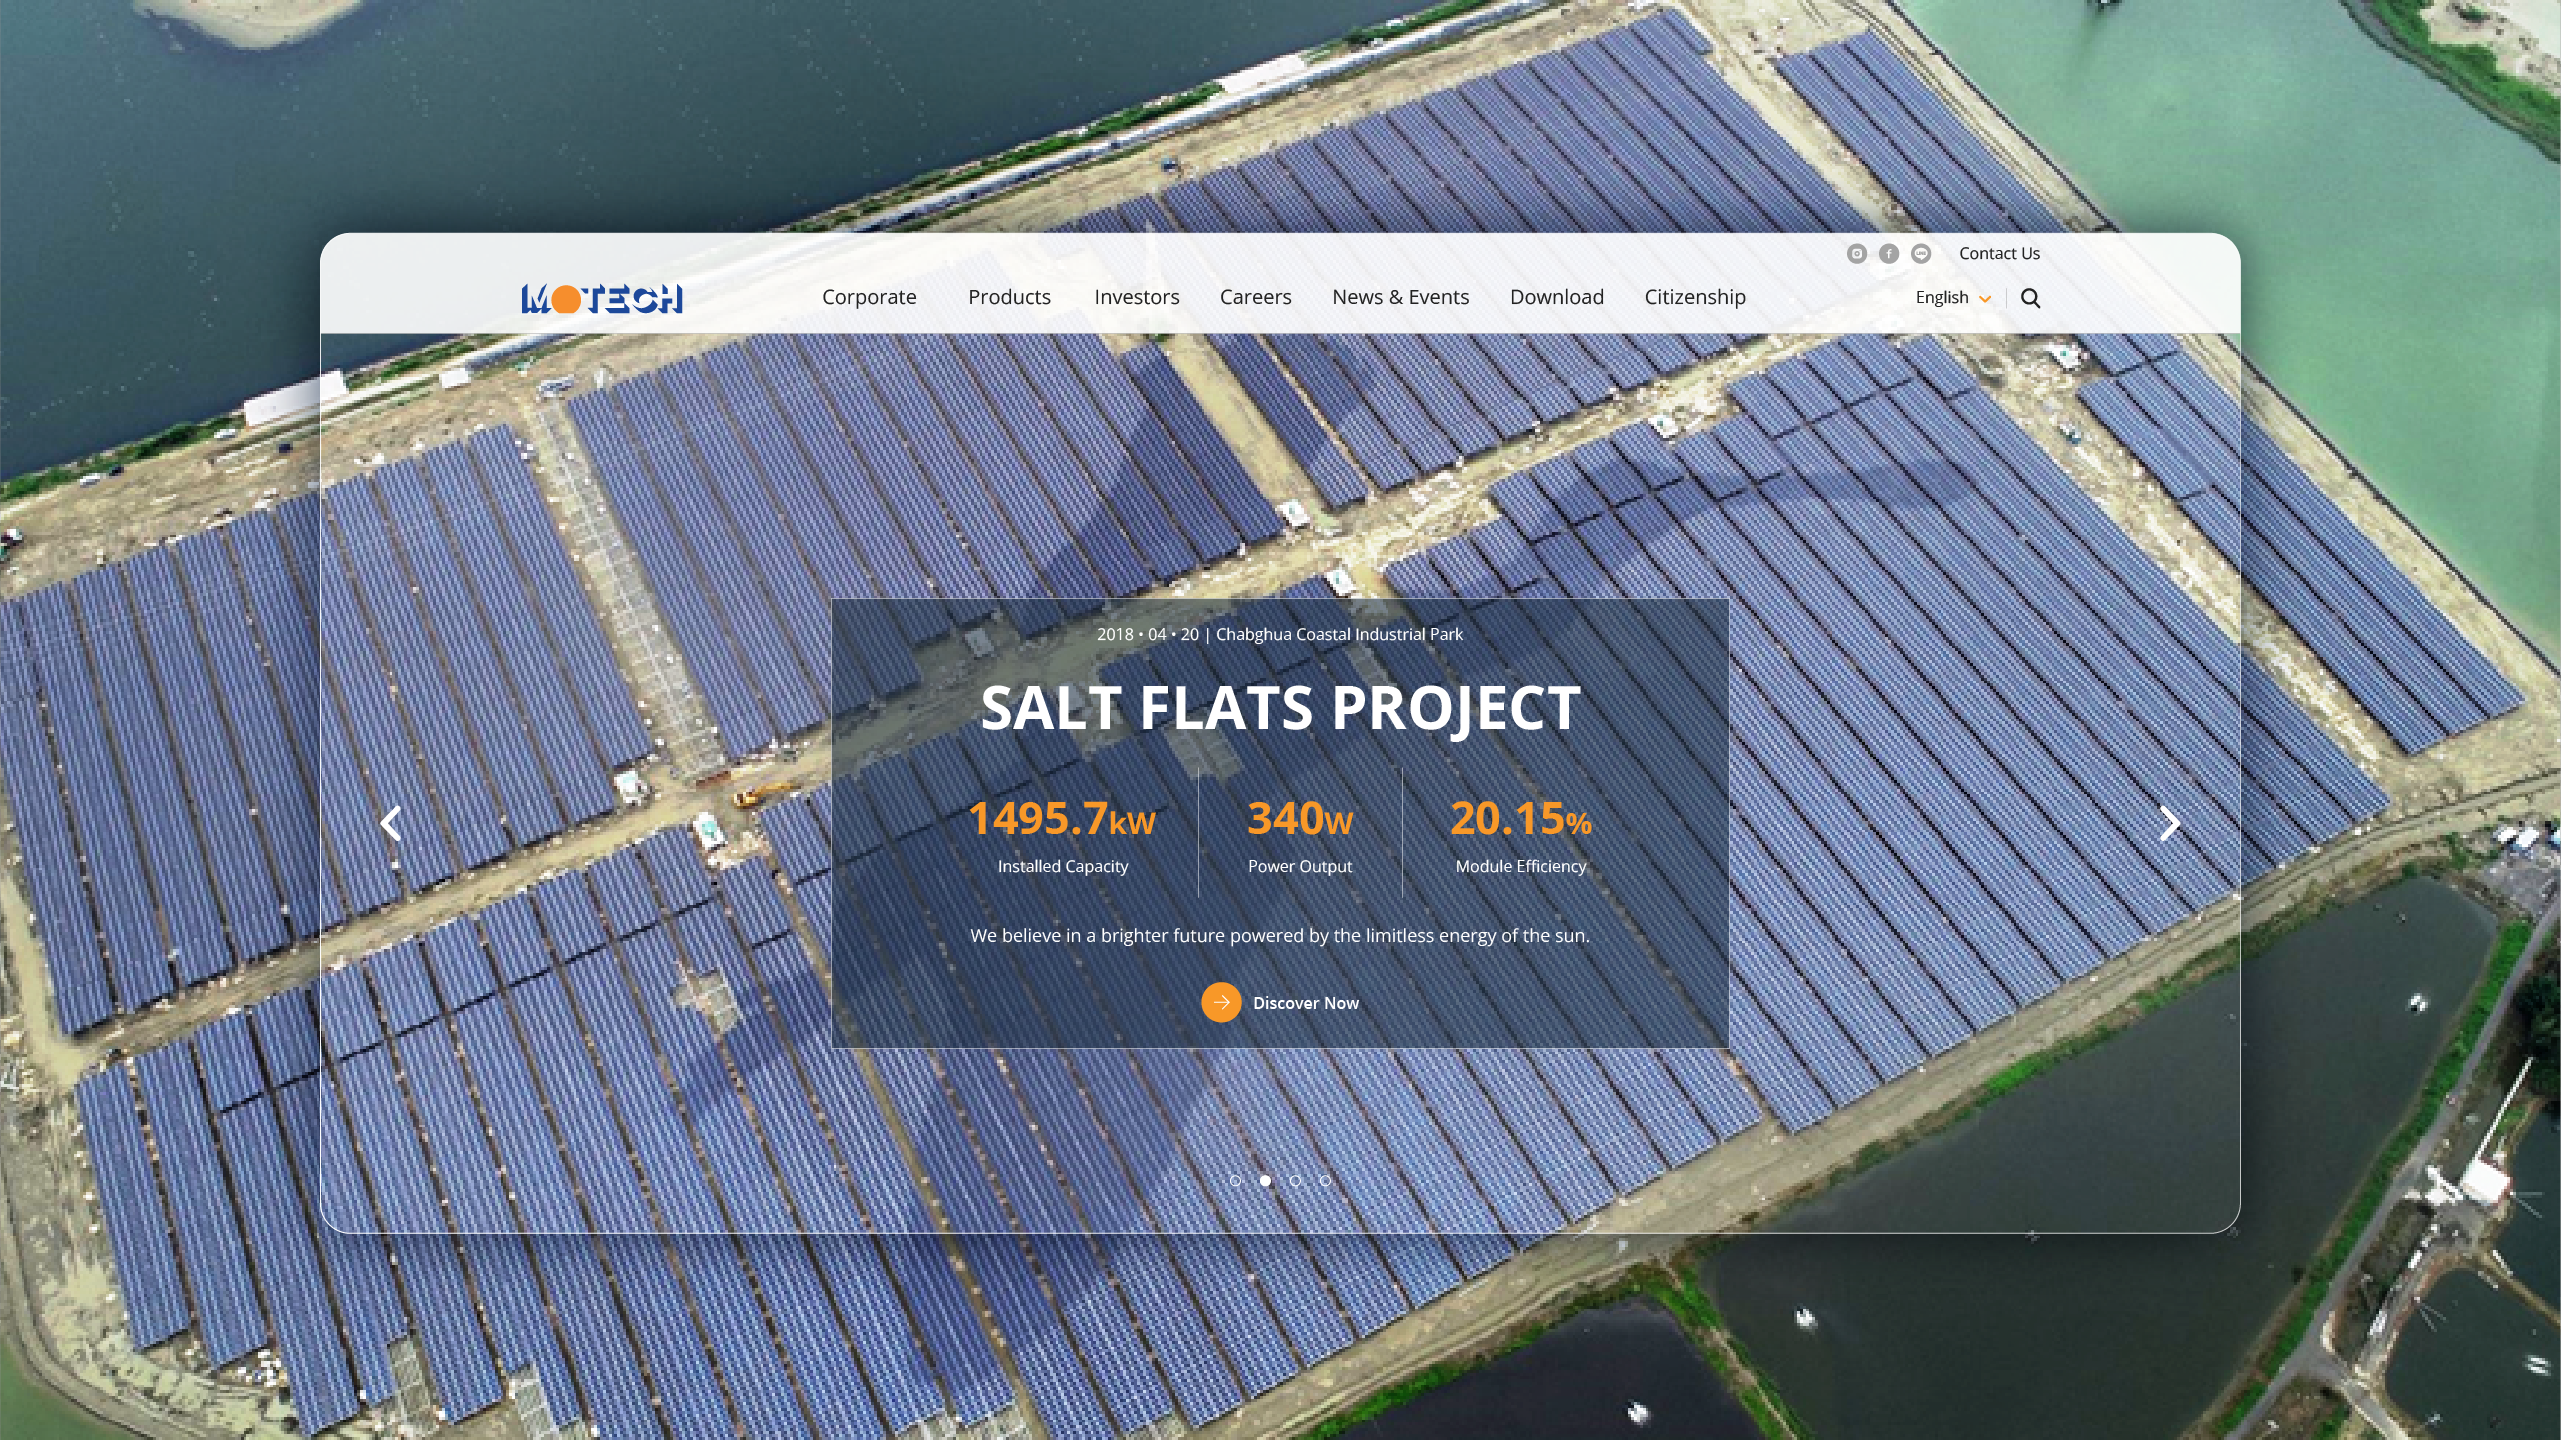Open the LINE social icon

1920,254
